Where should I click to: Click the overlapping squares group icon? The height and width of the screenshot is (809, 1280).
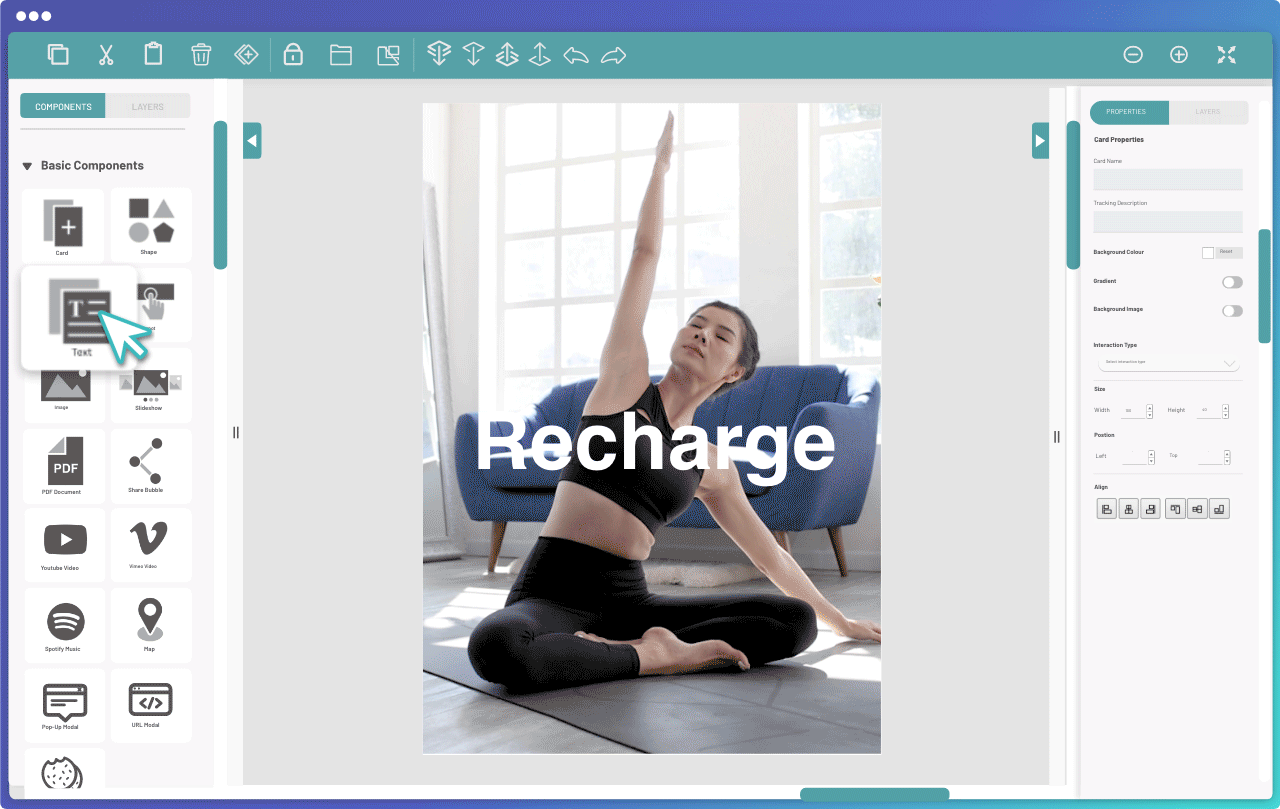pyautogui.click(x=388, y=55)
